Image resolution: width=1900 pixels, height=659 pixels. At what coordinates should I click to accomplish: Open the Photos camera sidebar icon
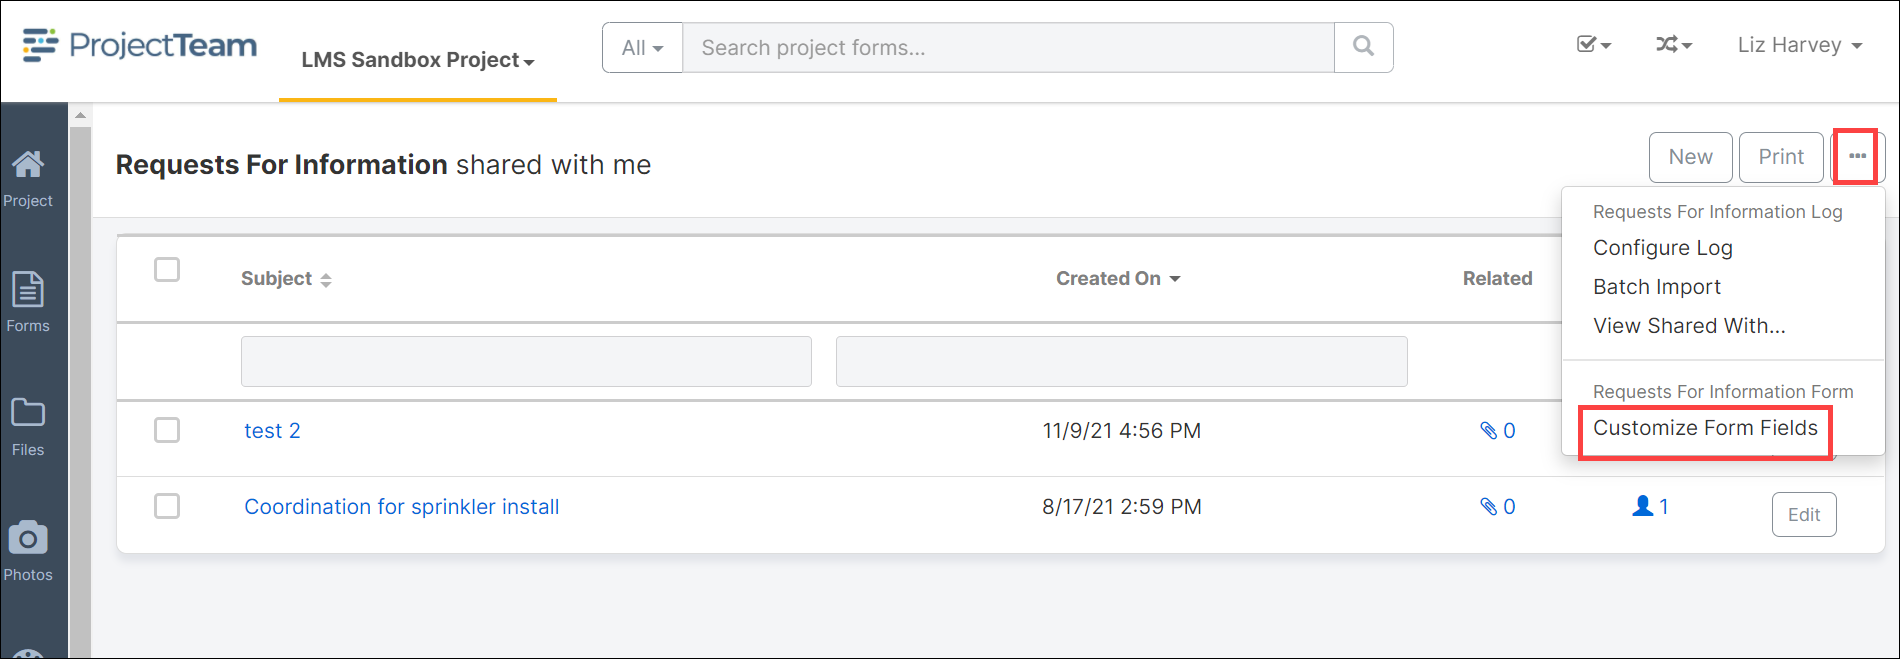tap(28, 551)
